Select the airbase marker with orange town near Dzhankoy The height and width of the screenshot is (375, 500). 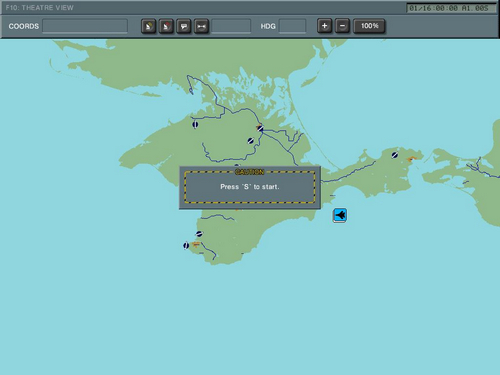click(x=260, y=128)
